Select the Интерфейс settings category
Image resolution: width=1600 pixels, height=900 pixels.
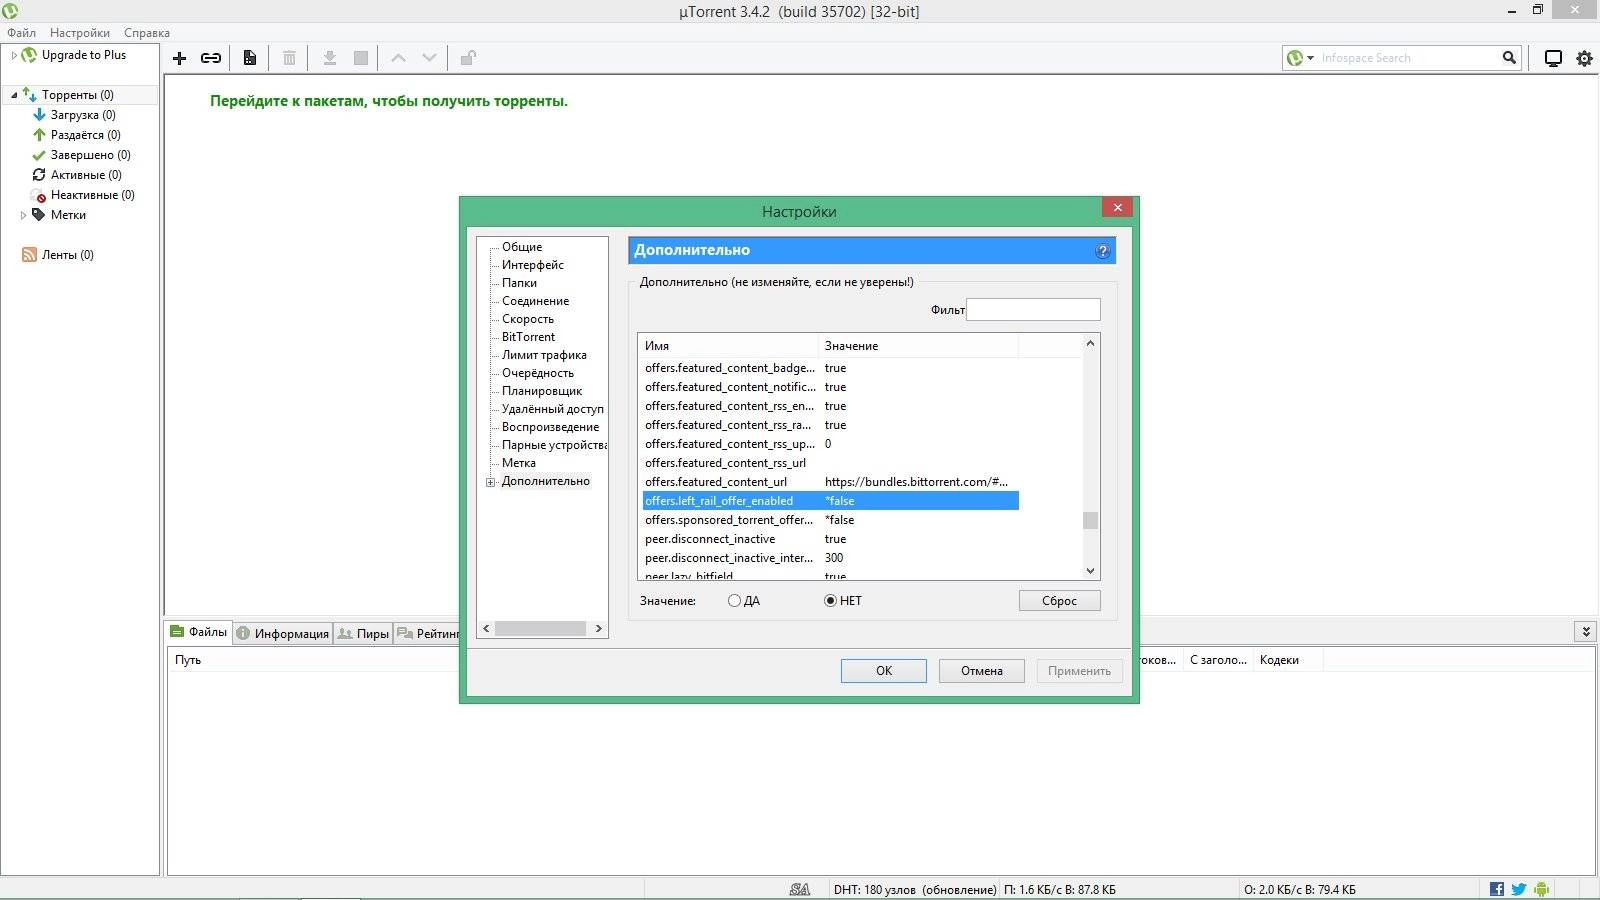533,265
